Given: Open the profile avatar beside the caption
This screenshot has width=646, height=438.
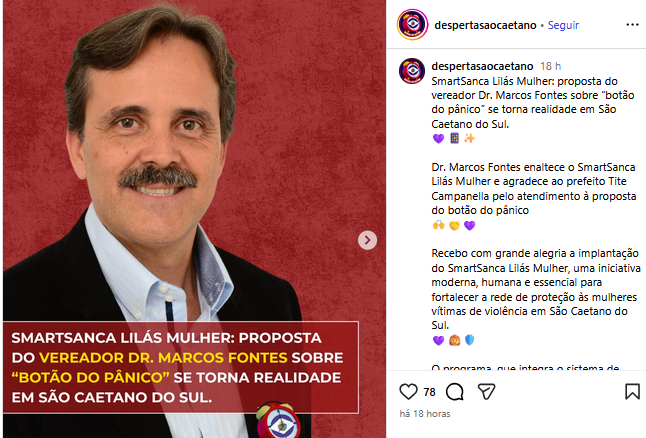Looking at the screenshot, I should click(x=412, y=71).
